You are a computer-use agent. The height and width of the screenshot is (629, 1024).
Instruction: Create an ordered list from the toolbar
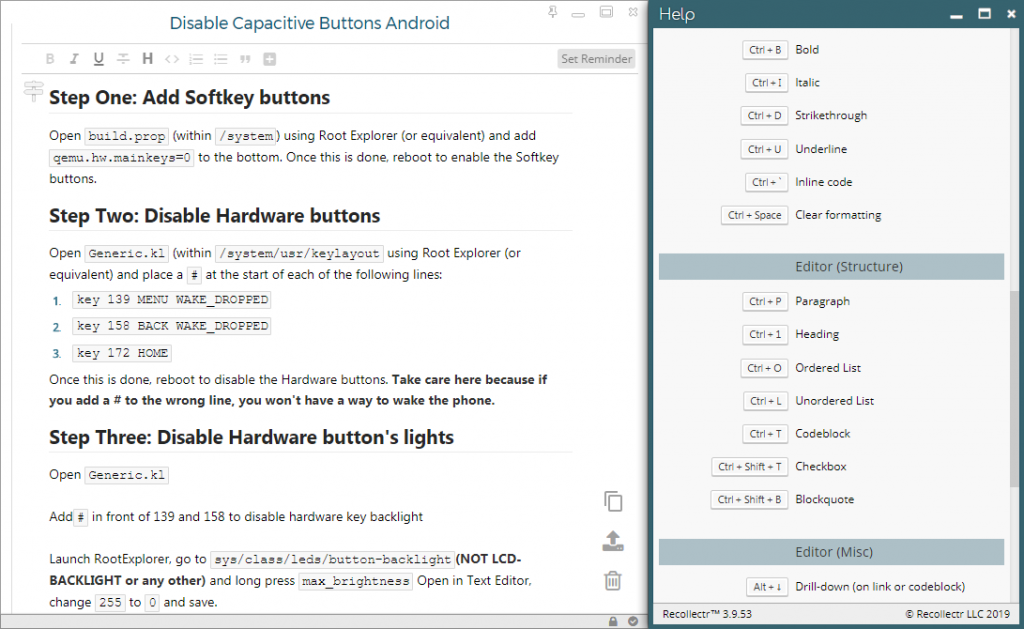tap(196, 59)
